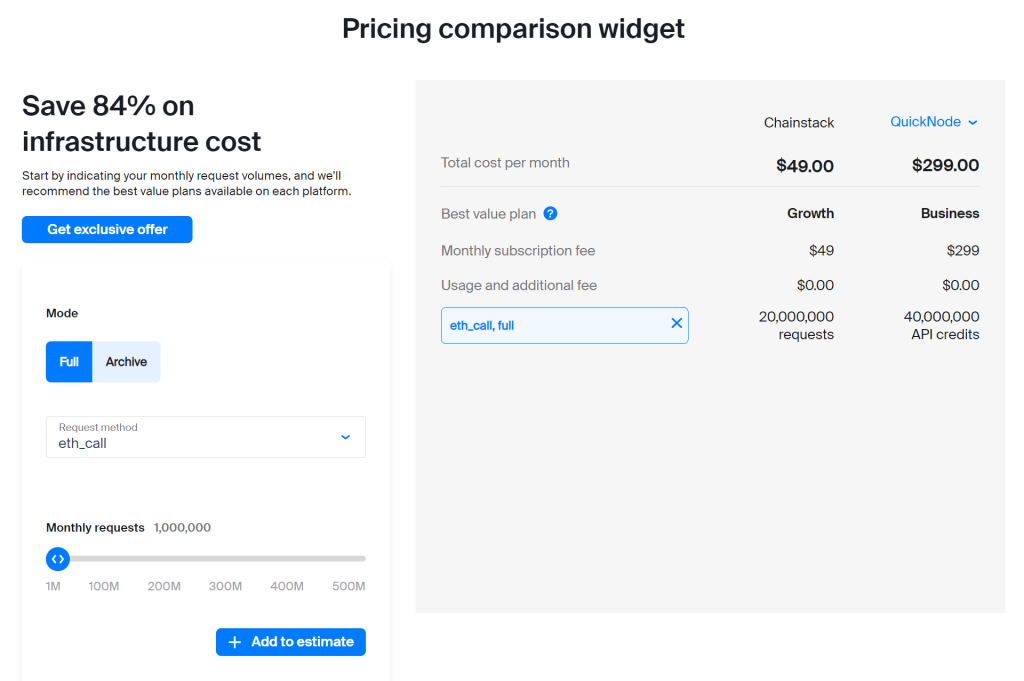The image size is (1024, 681).
Task: Click the 1M tick label under slider
Action: (x=53, y=586)
